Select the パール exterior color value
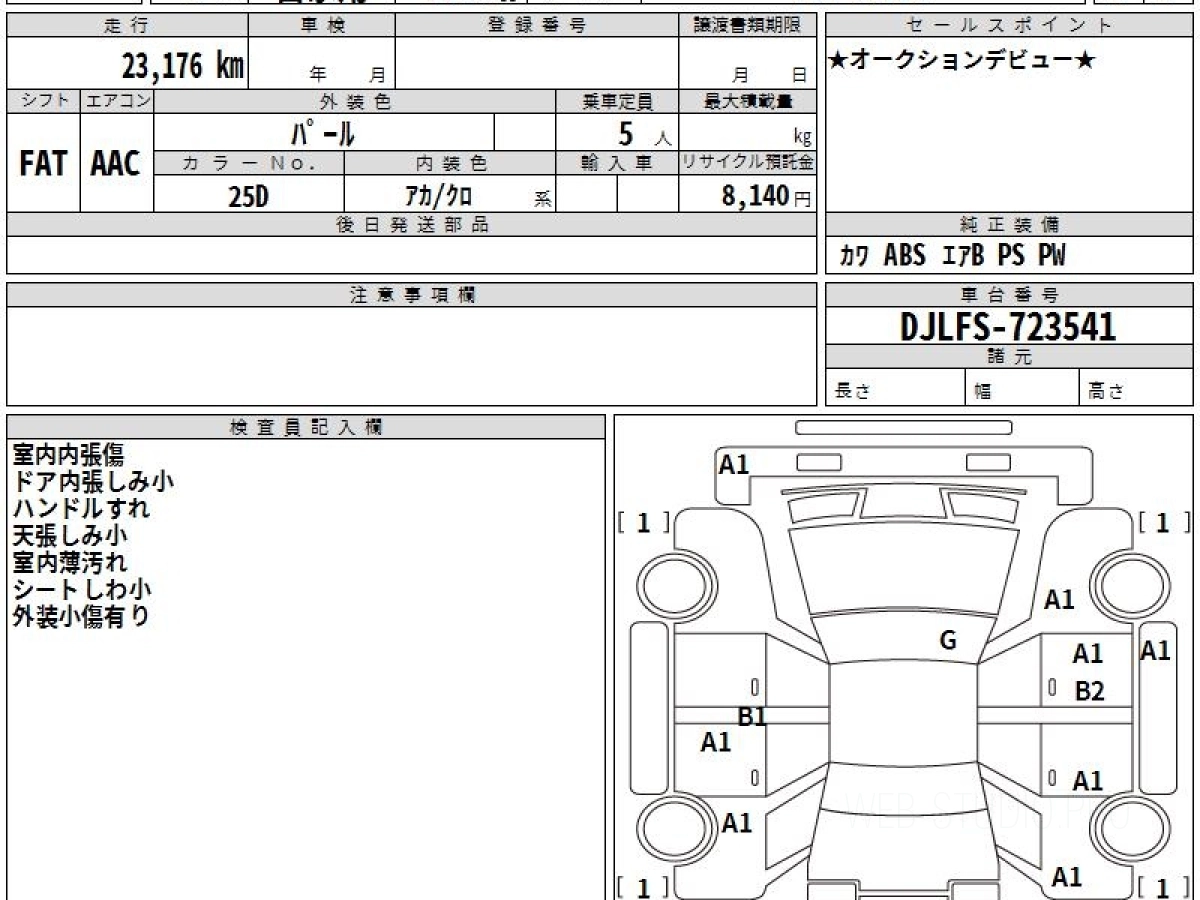This screenshot has height=900, width=1200. point(323,132)
